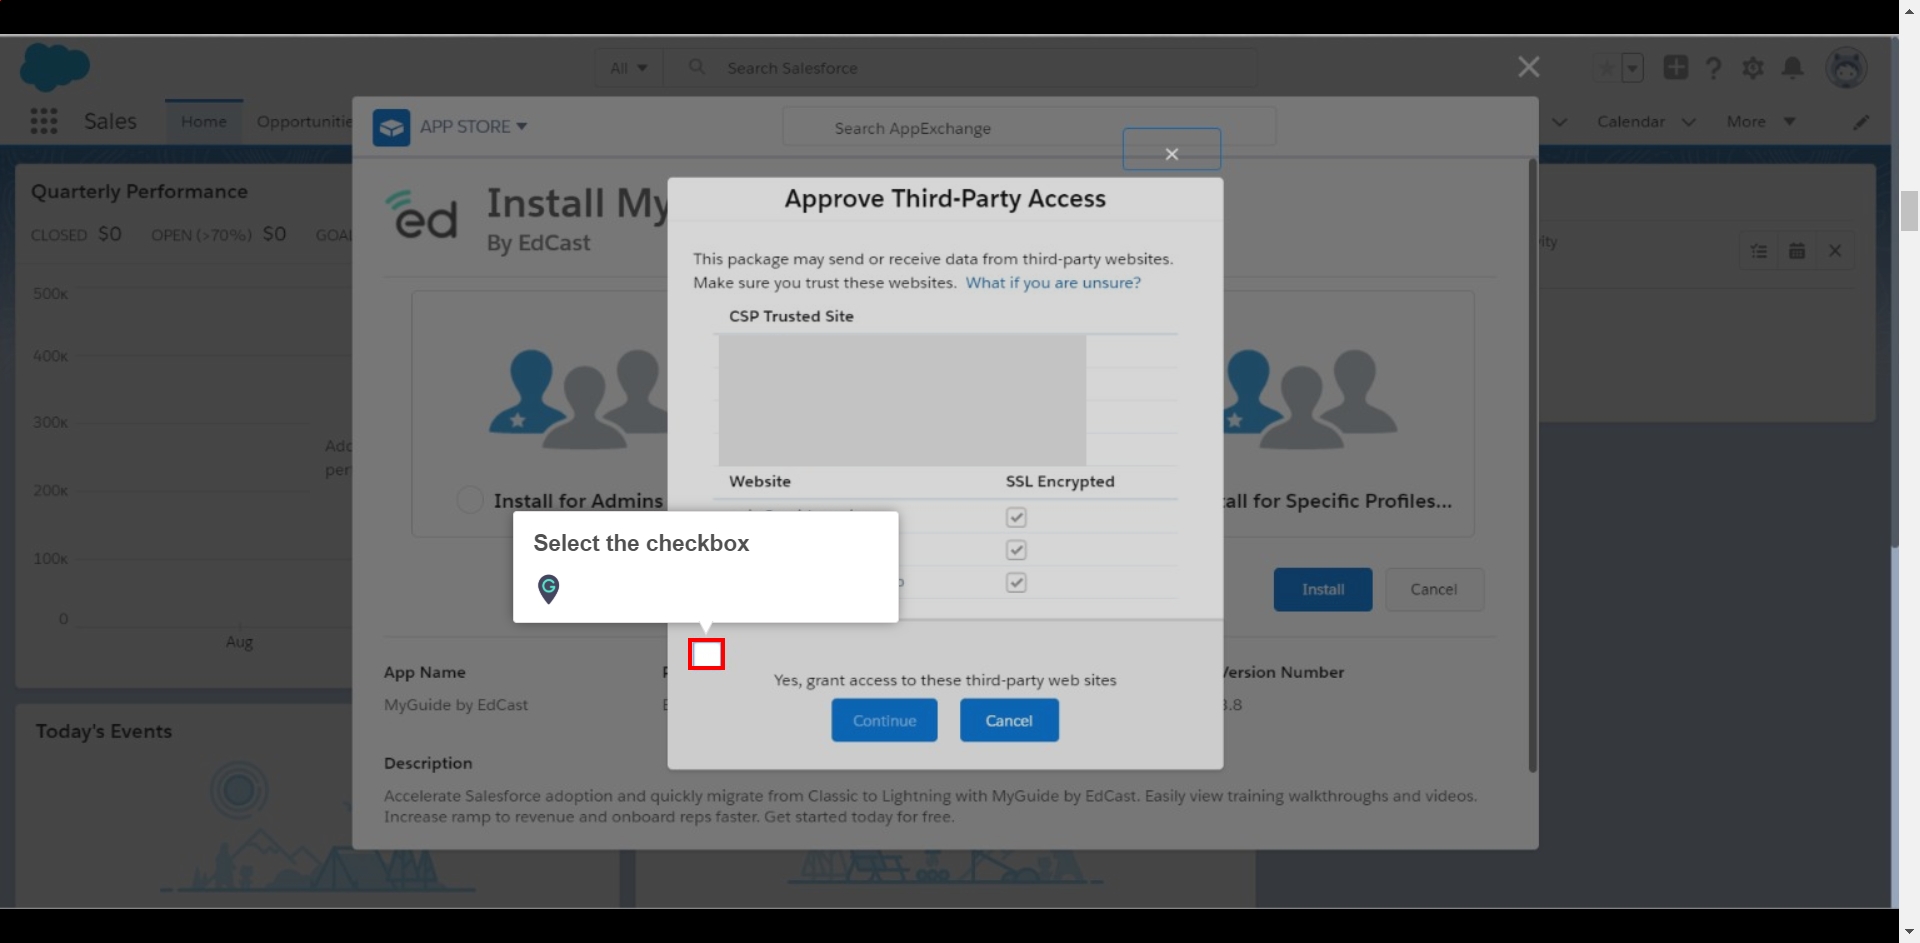Open the 'What if you are unsure?' link

pos(1053,283)
